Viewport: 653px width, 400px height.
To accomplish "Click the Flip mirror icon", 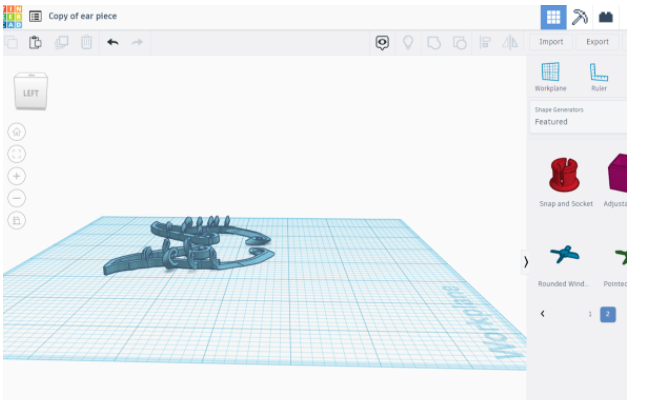I will pos(510,42).
